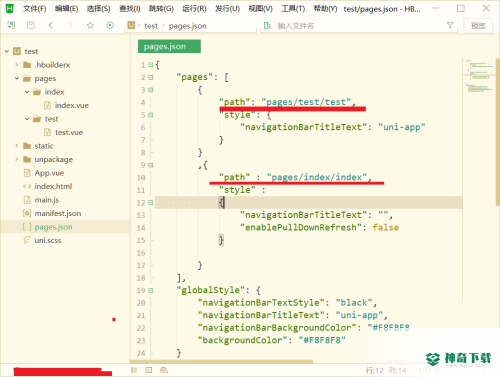This screenshot has height=377, width=500.
Task: Open the 编辑(E) menu
Action: point(66,9)
